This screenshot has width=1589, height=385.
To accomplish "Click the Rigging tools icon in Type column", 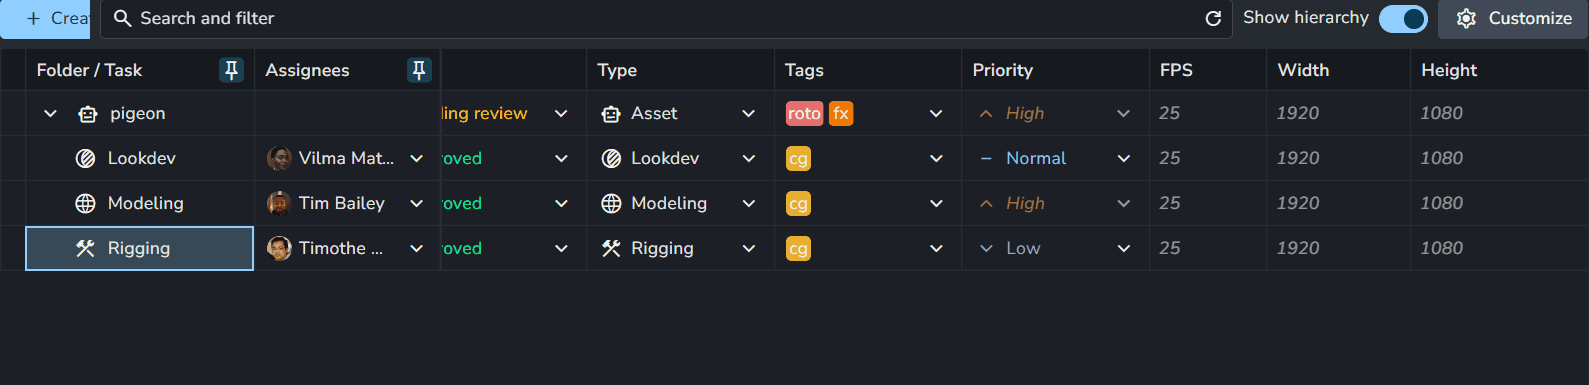I will pyautogui.click(x=611, y=248).
